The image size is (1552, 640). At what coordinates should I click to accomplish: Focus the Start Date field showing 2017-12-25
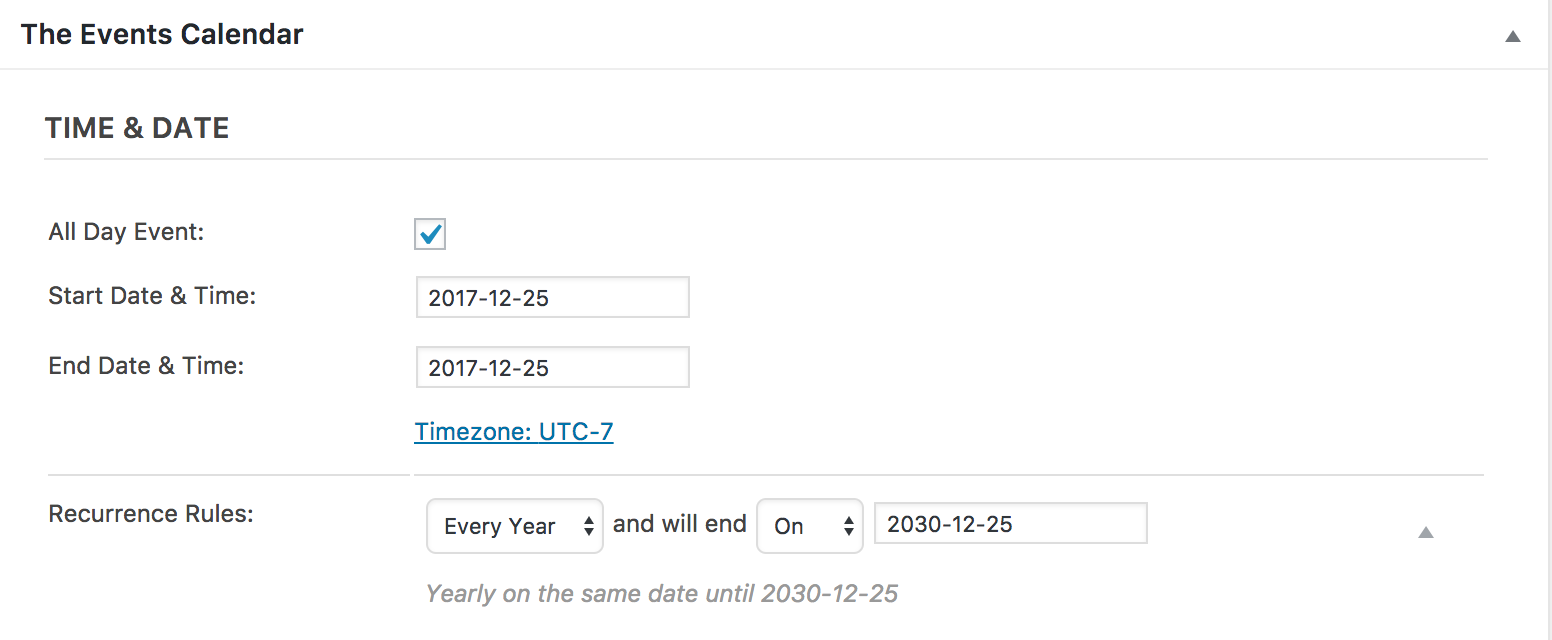(553, 297)
